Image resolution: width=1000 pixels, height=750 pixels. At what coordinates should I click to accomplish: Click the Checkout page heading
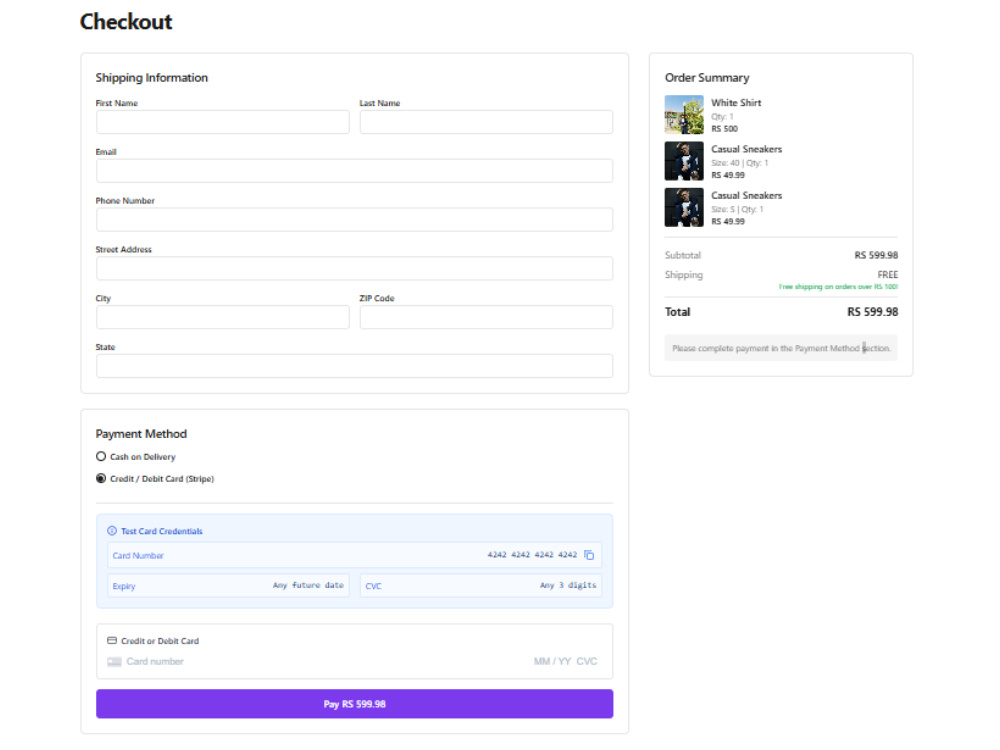126,22
